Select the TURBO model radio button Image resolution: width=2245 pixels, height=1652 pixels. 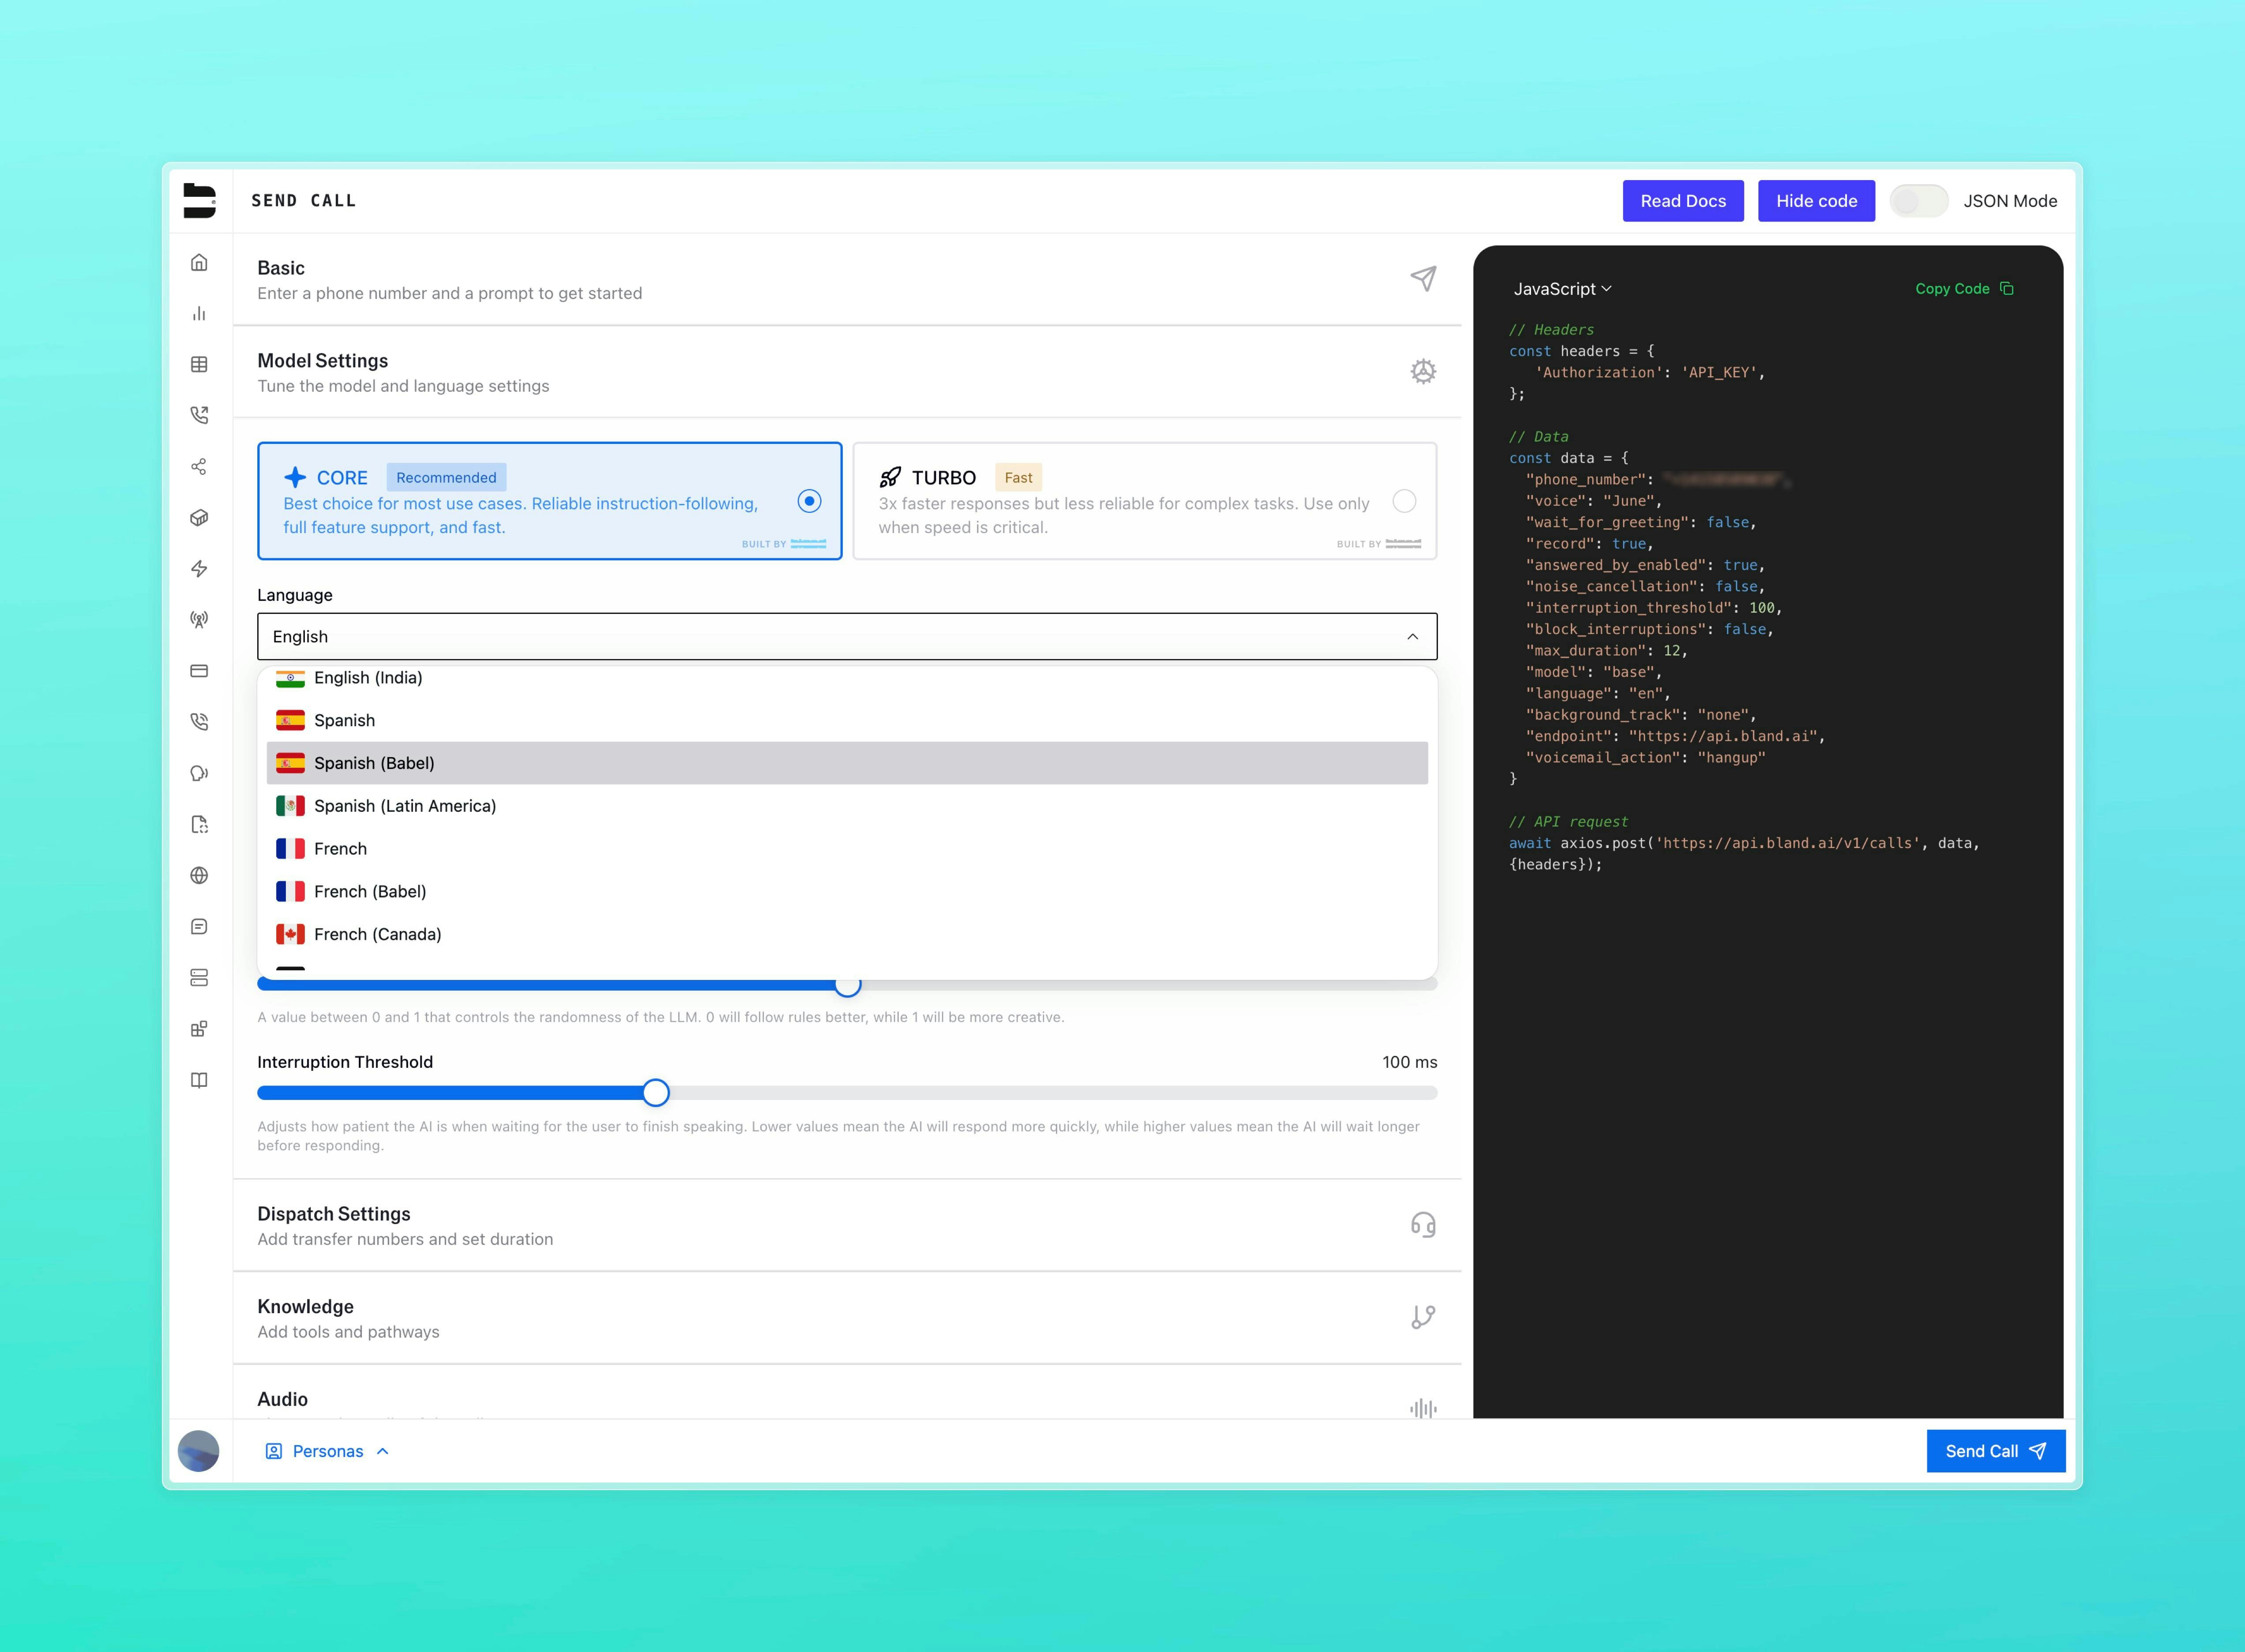1404,501
